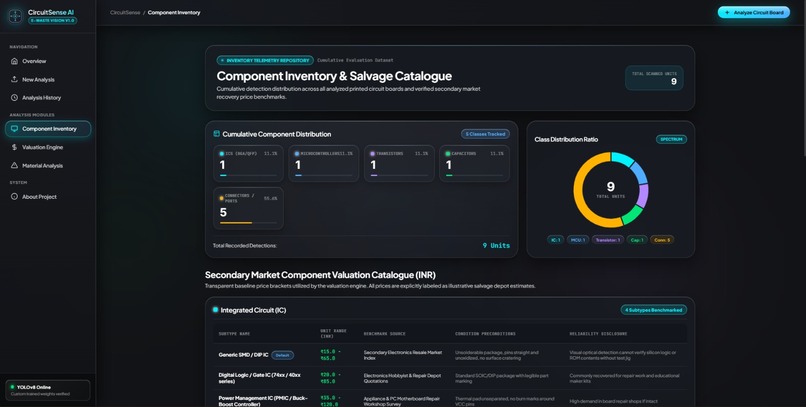Click the CircuitSense AI logo icon
Screen dimensions: 806x407
pyautogui.click(x=15, y=16)
